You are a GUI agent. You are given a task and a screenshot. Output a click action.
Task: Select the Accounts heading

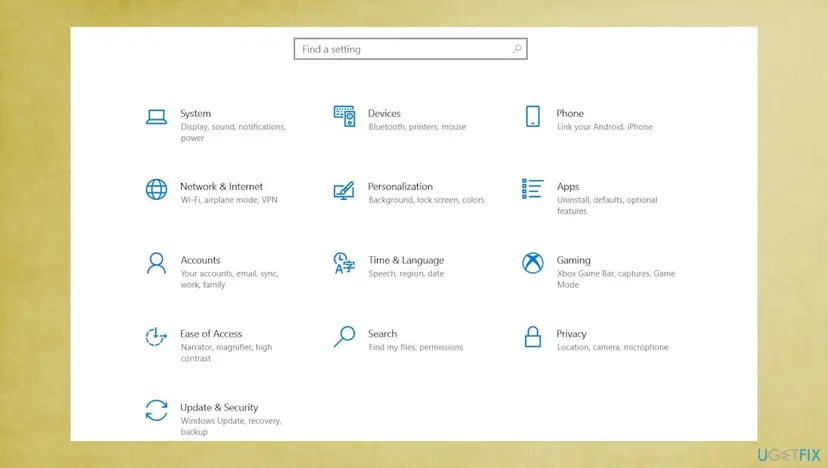(200, 260)
